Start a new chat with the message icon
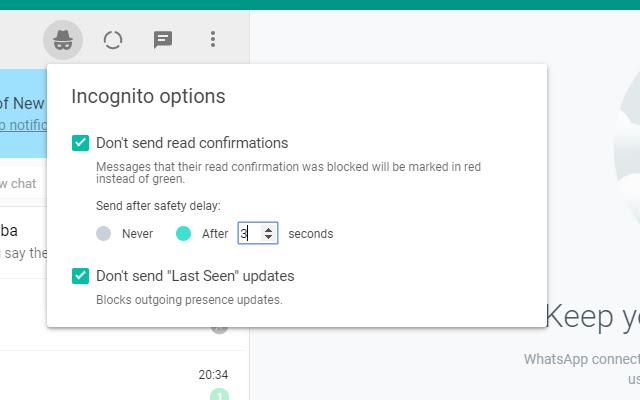This screenshot has width=640, height=400. coord(162,40)
